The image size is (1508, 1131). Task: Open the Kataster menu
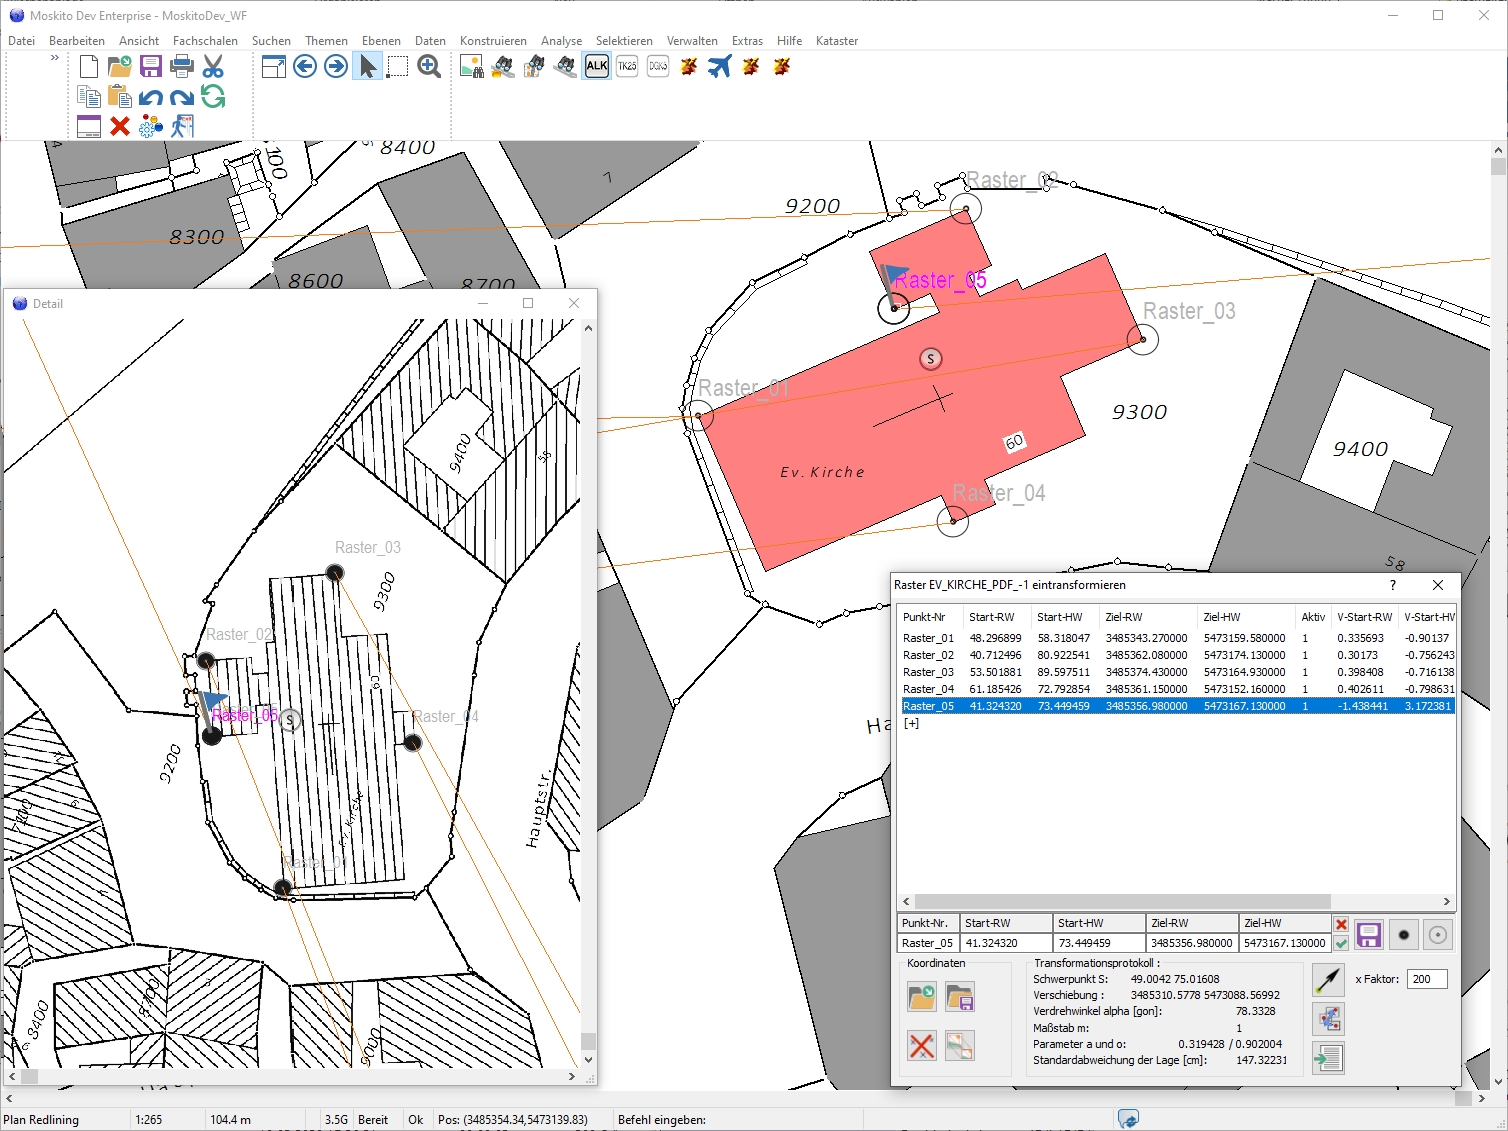836,41
